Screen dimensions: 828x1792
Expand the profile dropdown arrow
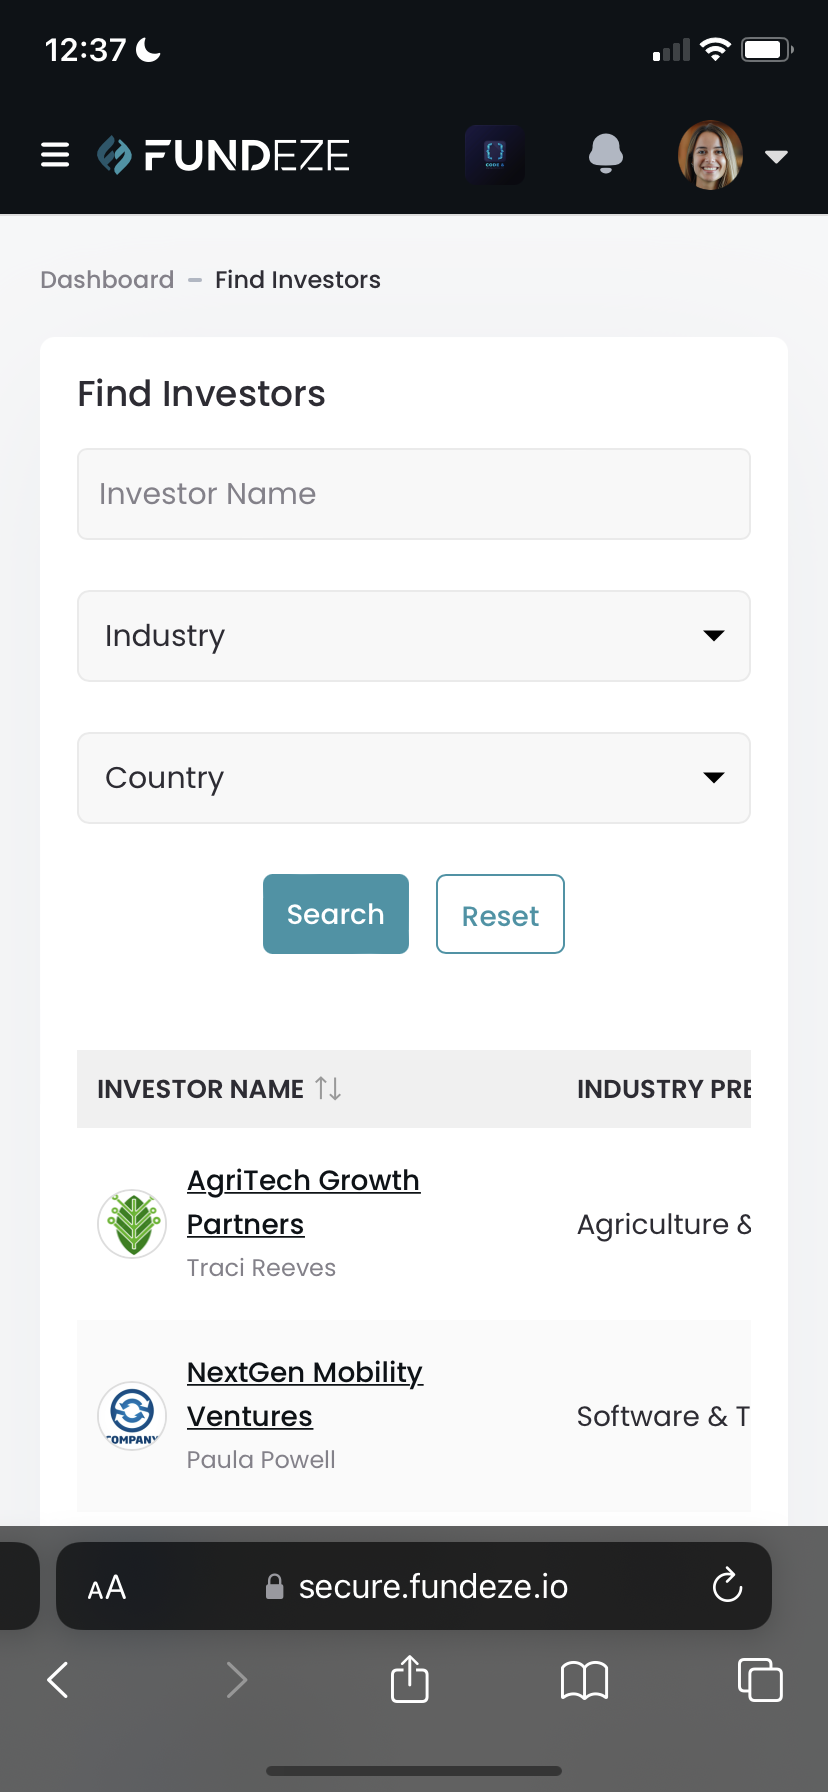tap(776, 156)
